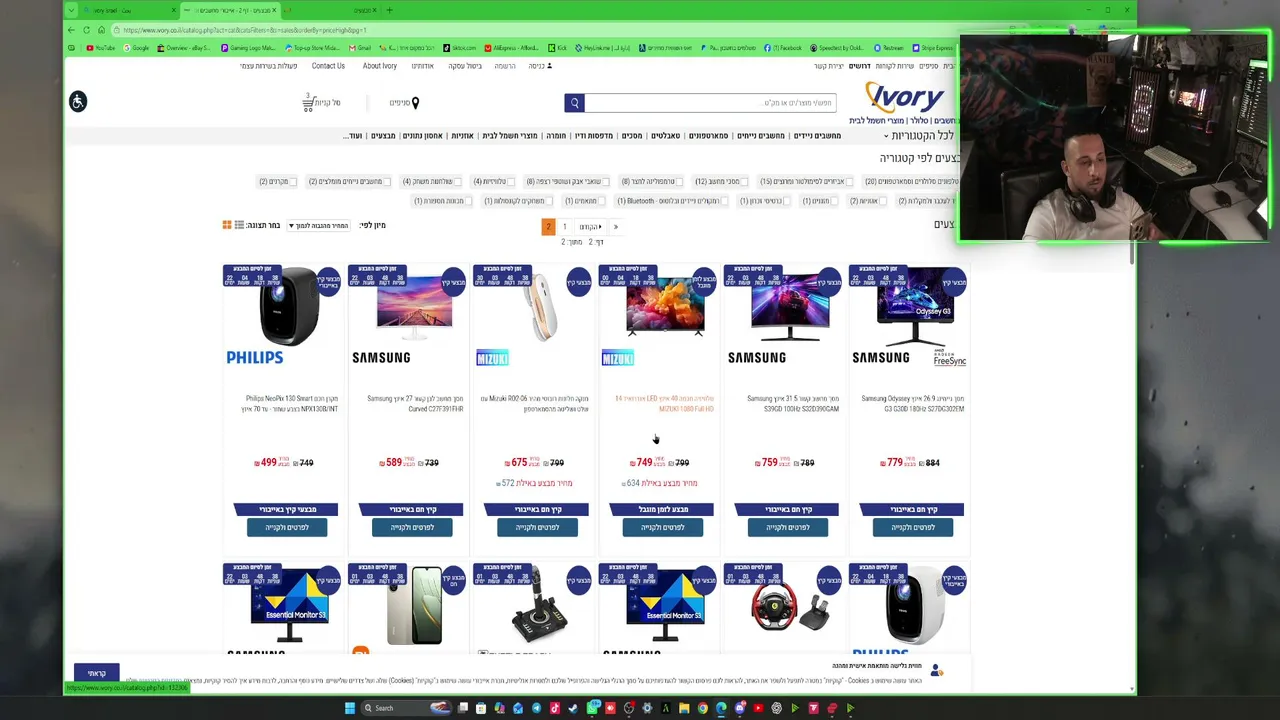The height and width of the screenshot is (720, 1280).
Task: Open the YouTube bookmark
Action: (100, 48)
